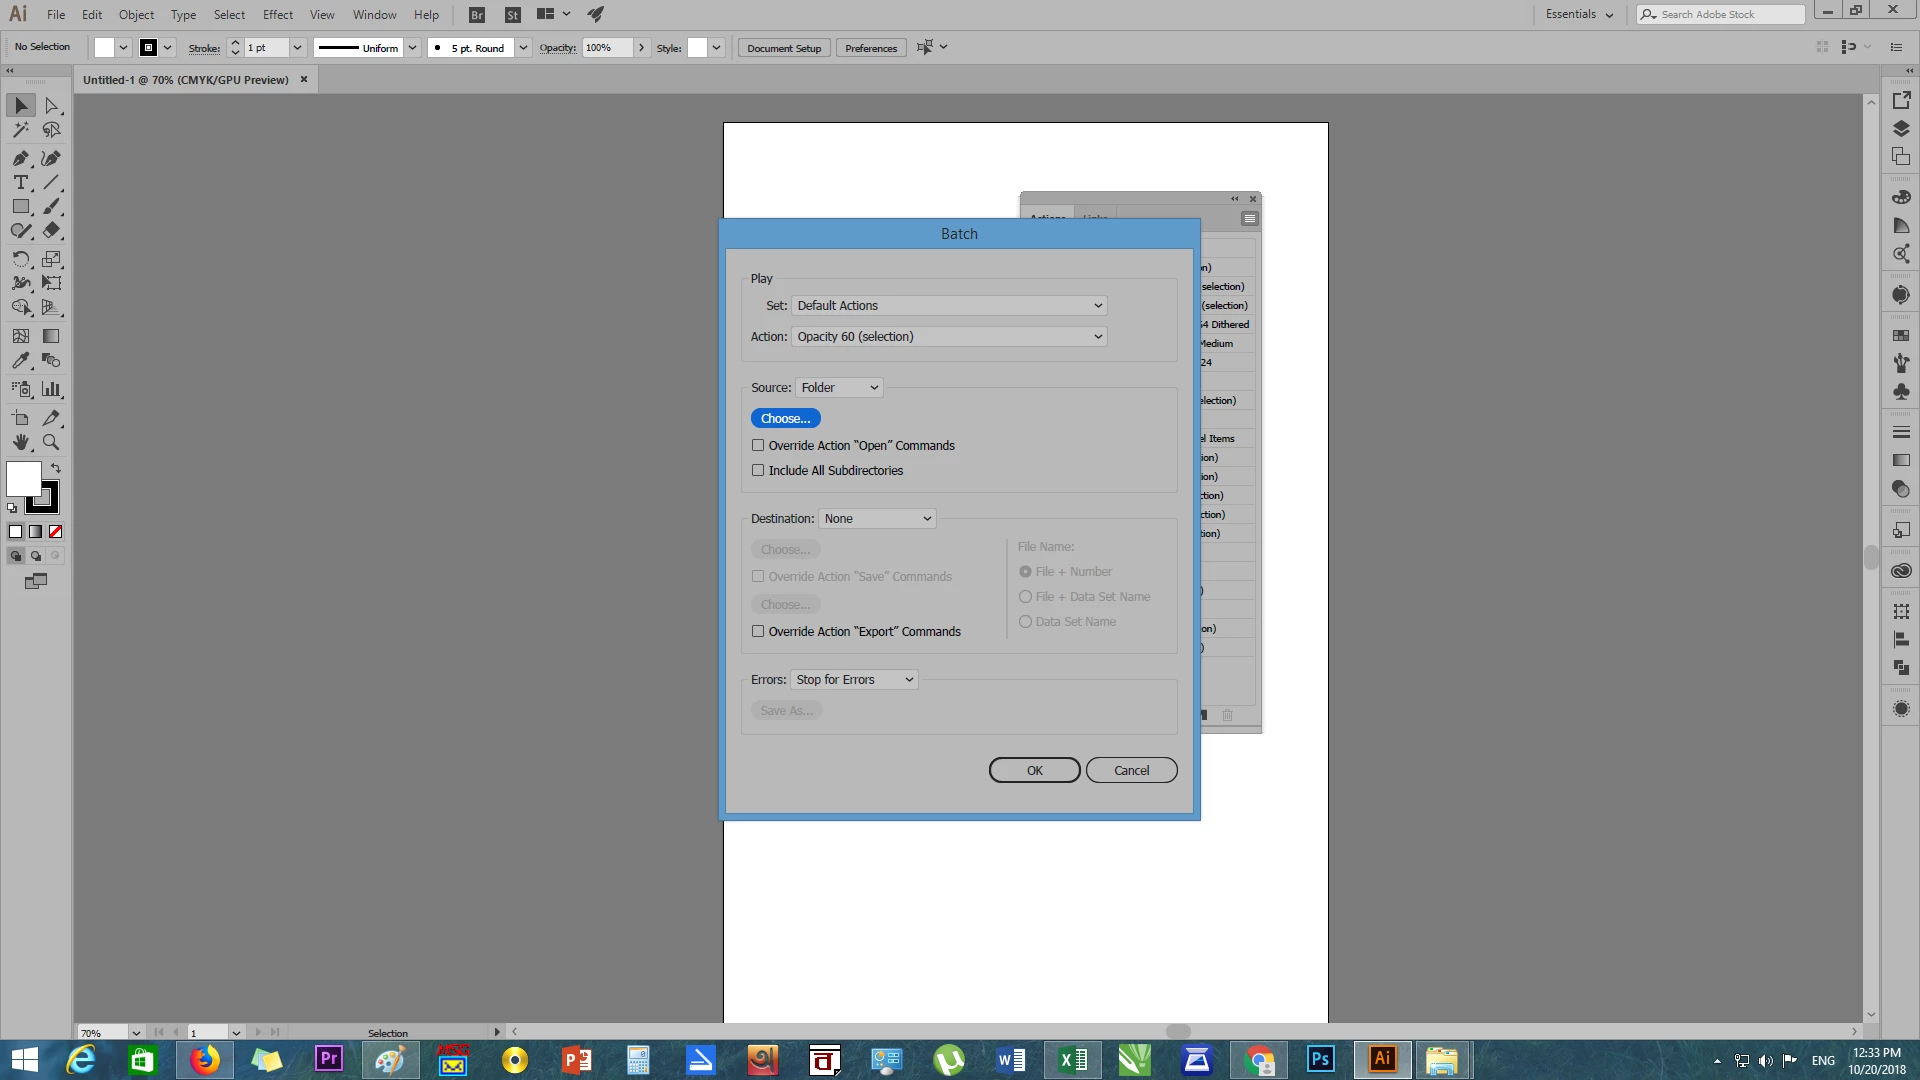Open Adobe Bridge from toolbar
Screen dimensions: 1920x1080
477,15
